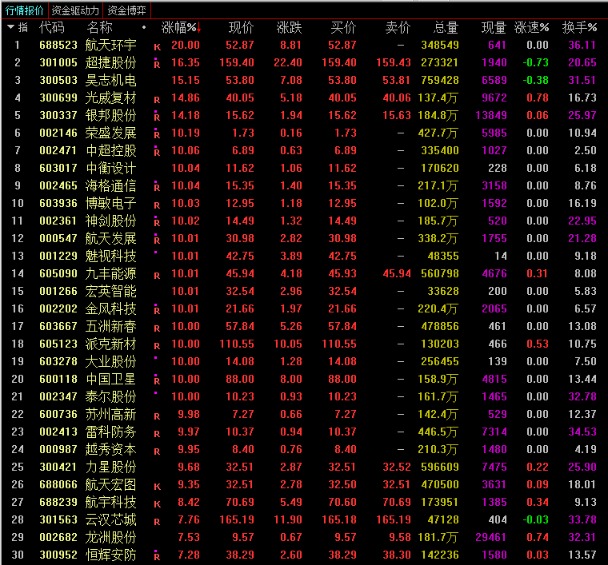Sort by 涨速% column header

pos(532,28)
